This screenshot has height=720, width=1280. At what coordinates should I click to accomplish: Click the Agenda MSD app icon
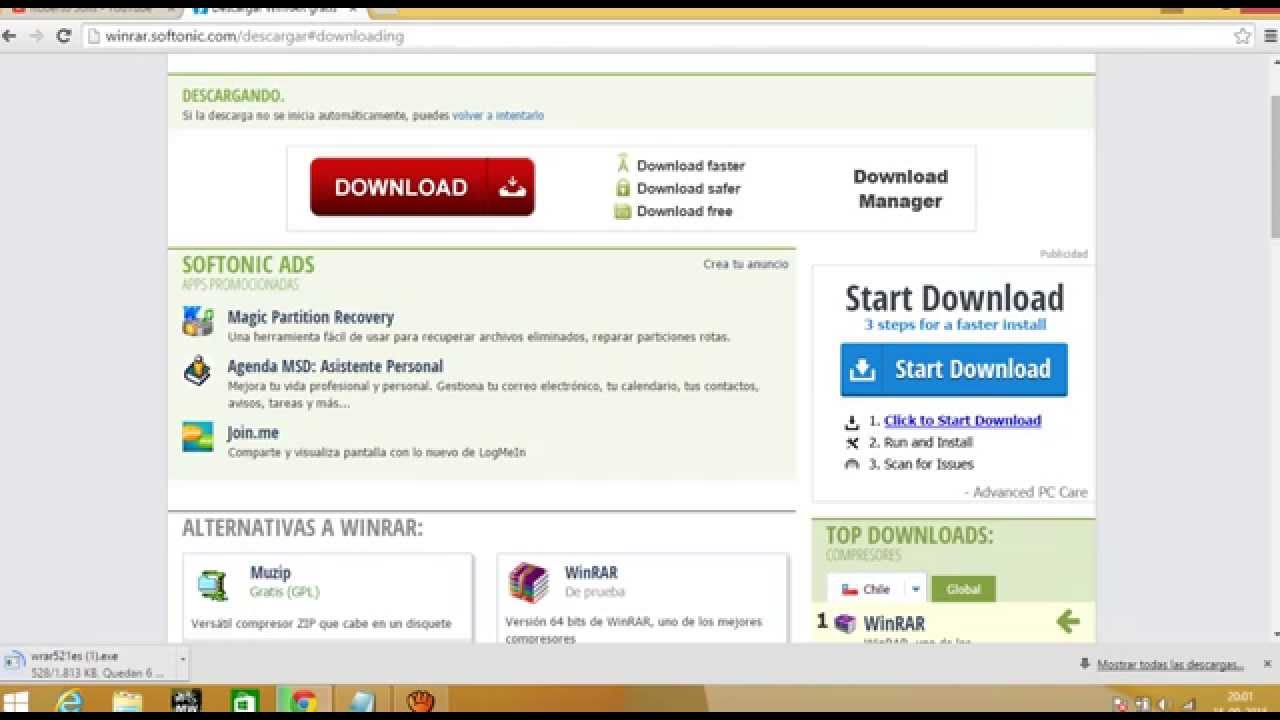tap(198, 370)
